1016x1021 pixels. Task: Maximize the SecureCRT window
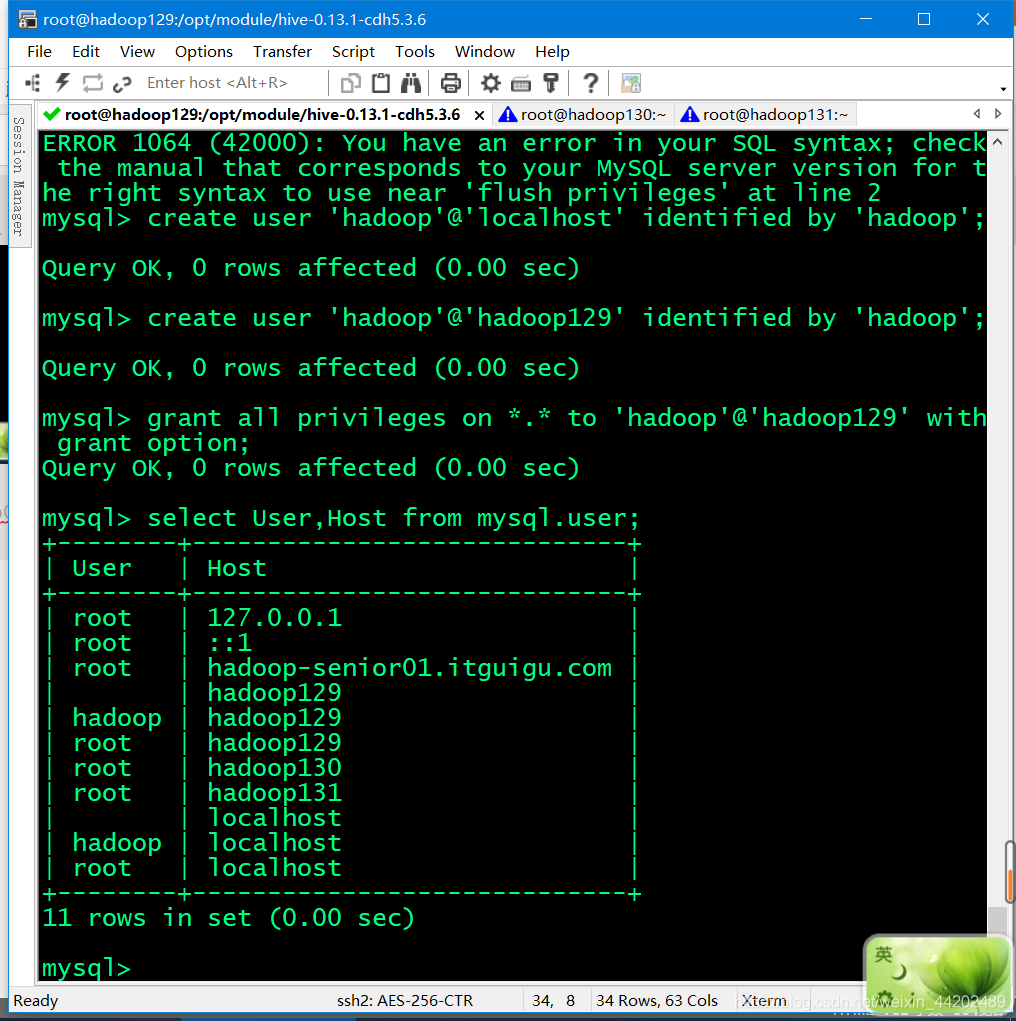click(924, 19)
